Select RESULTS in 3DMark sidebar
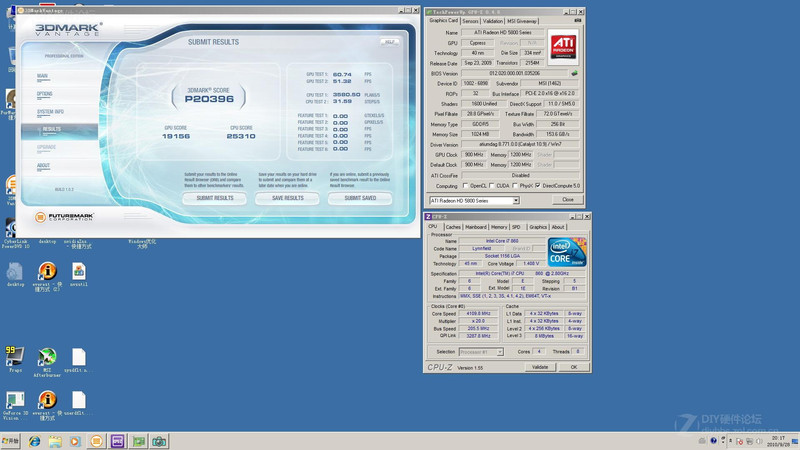 [x=59, y=130]
